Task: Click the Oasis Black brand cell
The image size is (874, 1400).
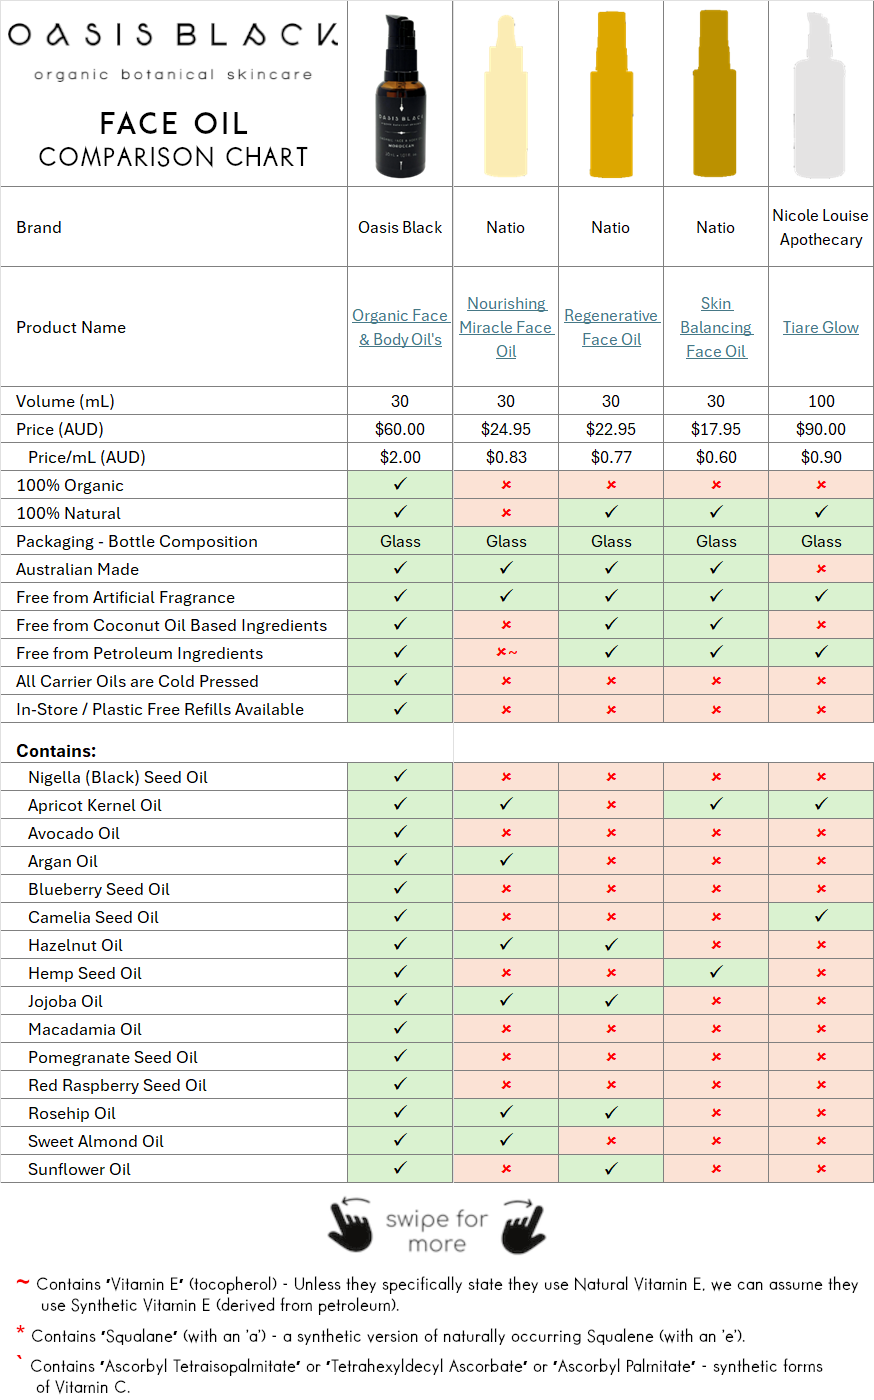Action: pos(400,227)
